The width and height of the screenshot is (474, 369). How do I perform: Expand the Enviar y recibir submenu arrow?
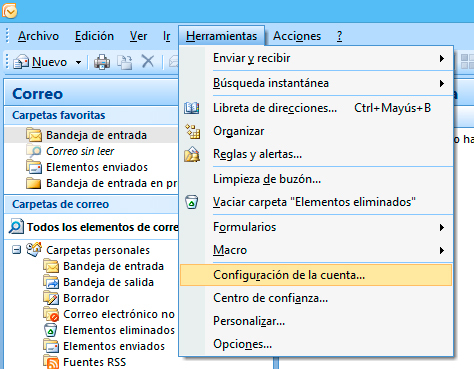point(442,58)
